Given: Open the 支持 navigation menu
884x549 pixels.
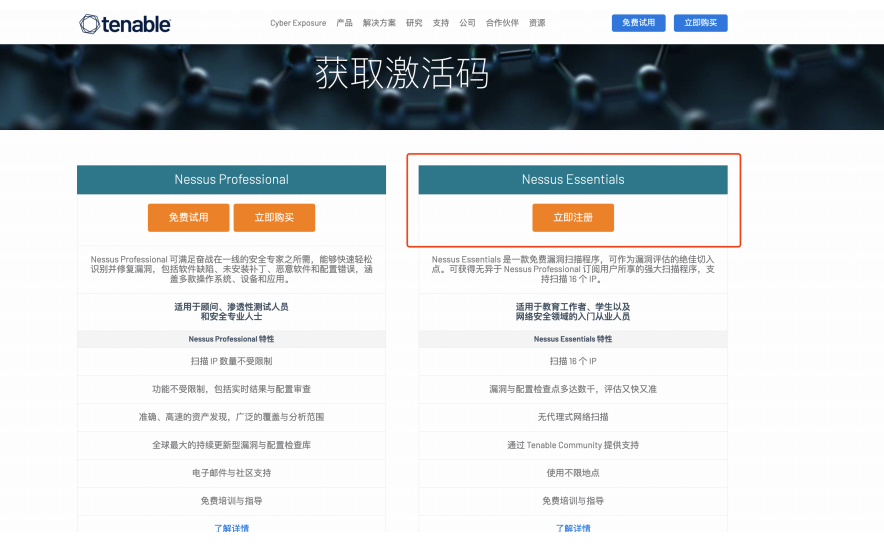Looking at the screenshot, I should [x=440, y=23].
